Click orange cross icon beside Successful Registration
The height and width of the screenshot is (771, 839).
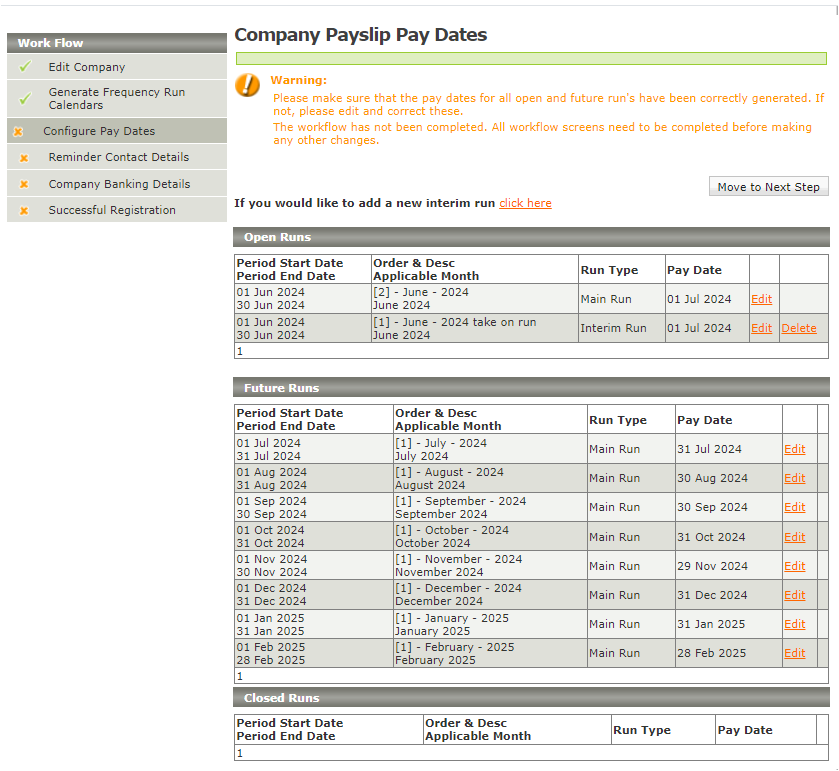25,210
